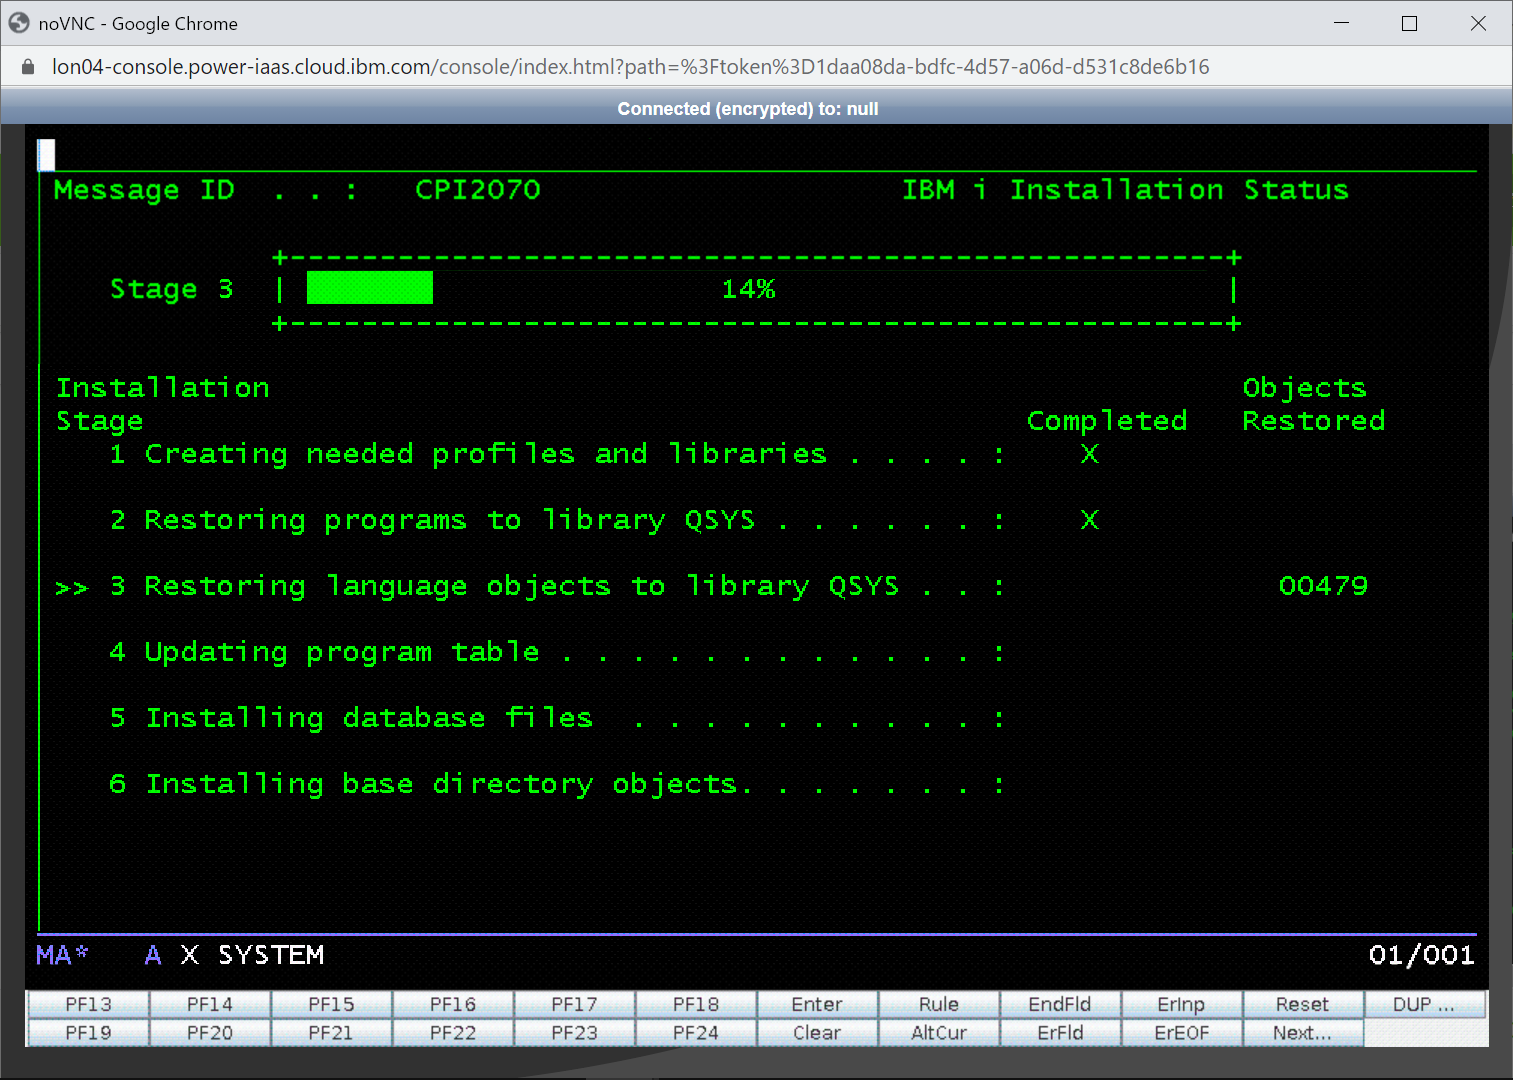Click the PF21 function key button
The width and height of the screenshot is (1513, 1080).
coord(331,1033)
